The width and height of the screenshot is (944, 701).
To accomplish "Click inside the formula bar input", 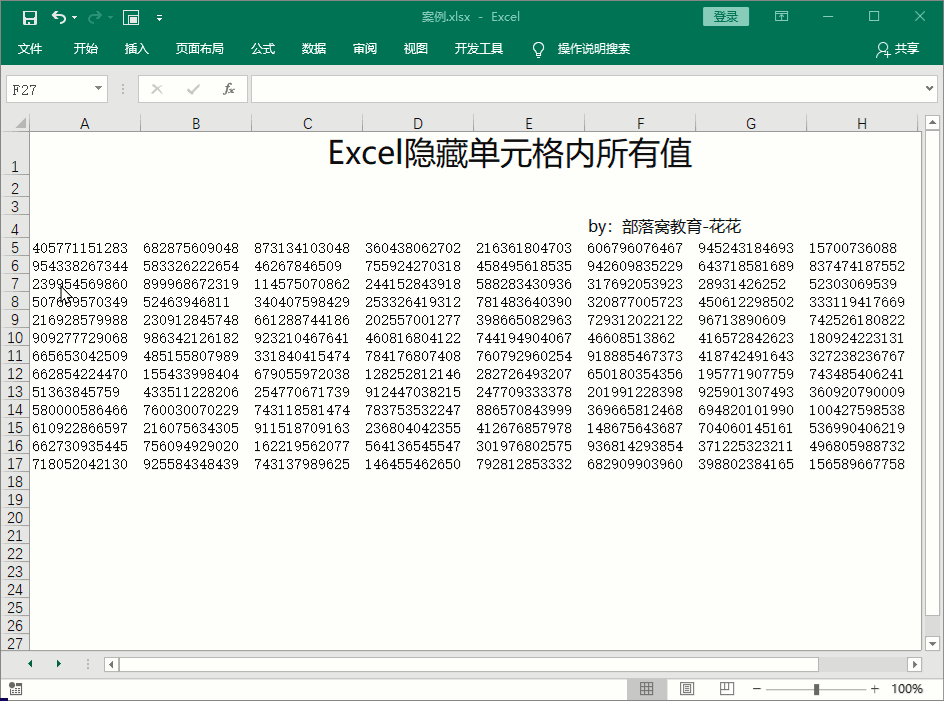I will click(x=585, y=89).
